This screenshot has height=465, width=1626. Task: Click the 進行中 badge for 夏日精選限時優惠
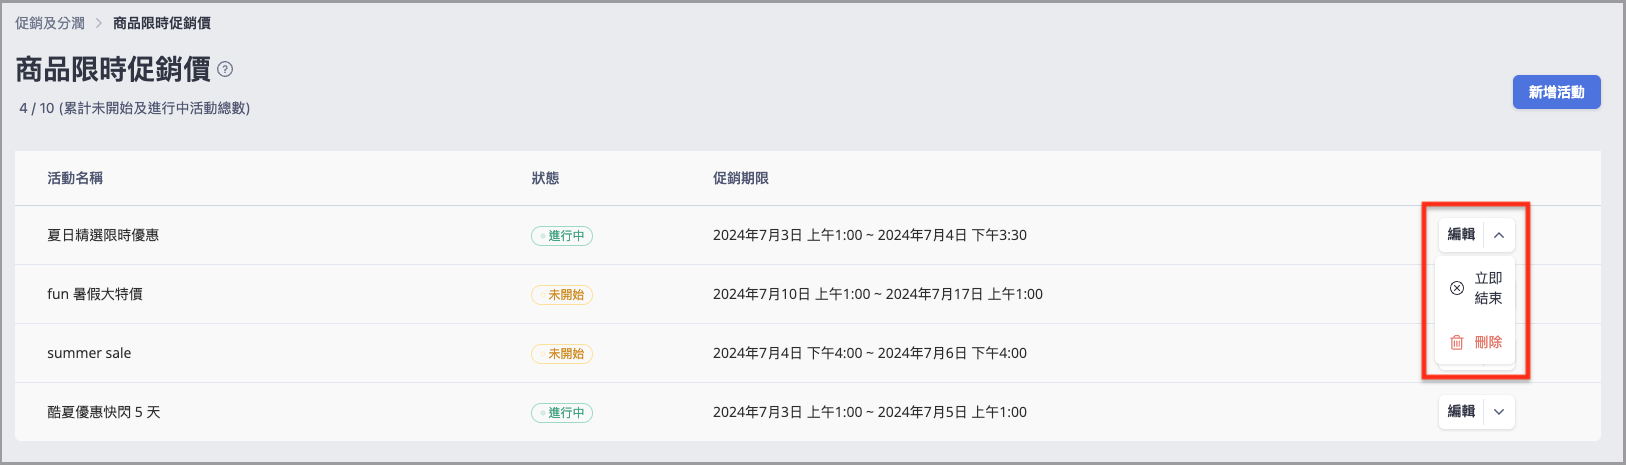click(562, 236)
